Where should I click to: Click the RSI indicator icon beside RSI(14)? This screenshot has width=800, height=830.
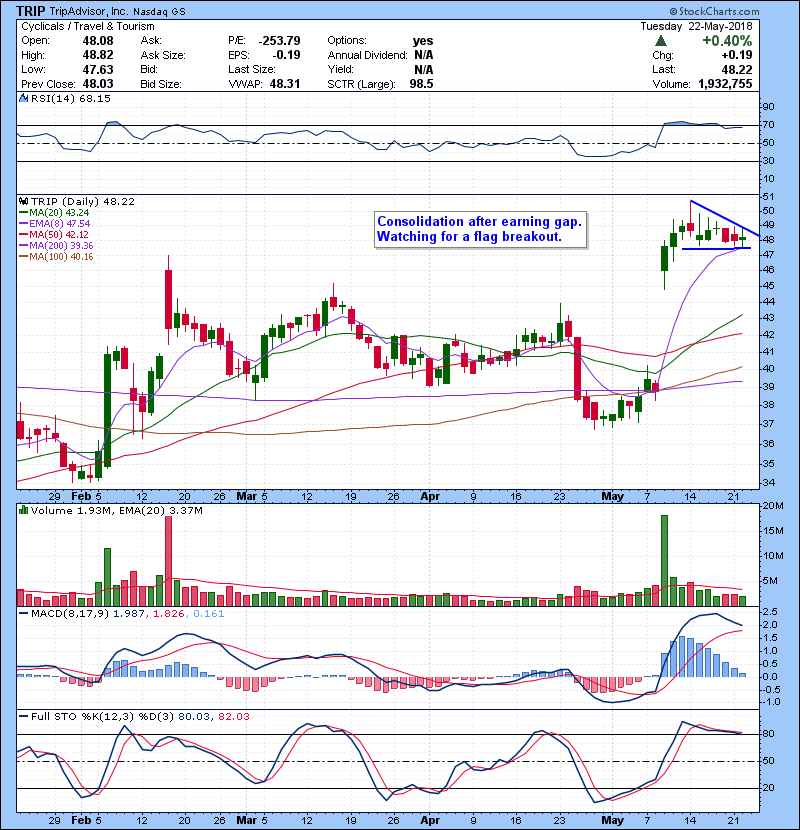point(24,98)
